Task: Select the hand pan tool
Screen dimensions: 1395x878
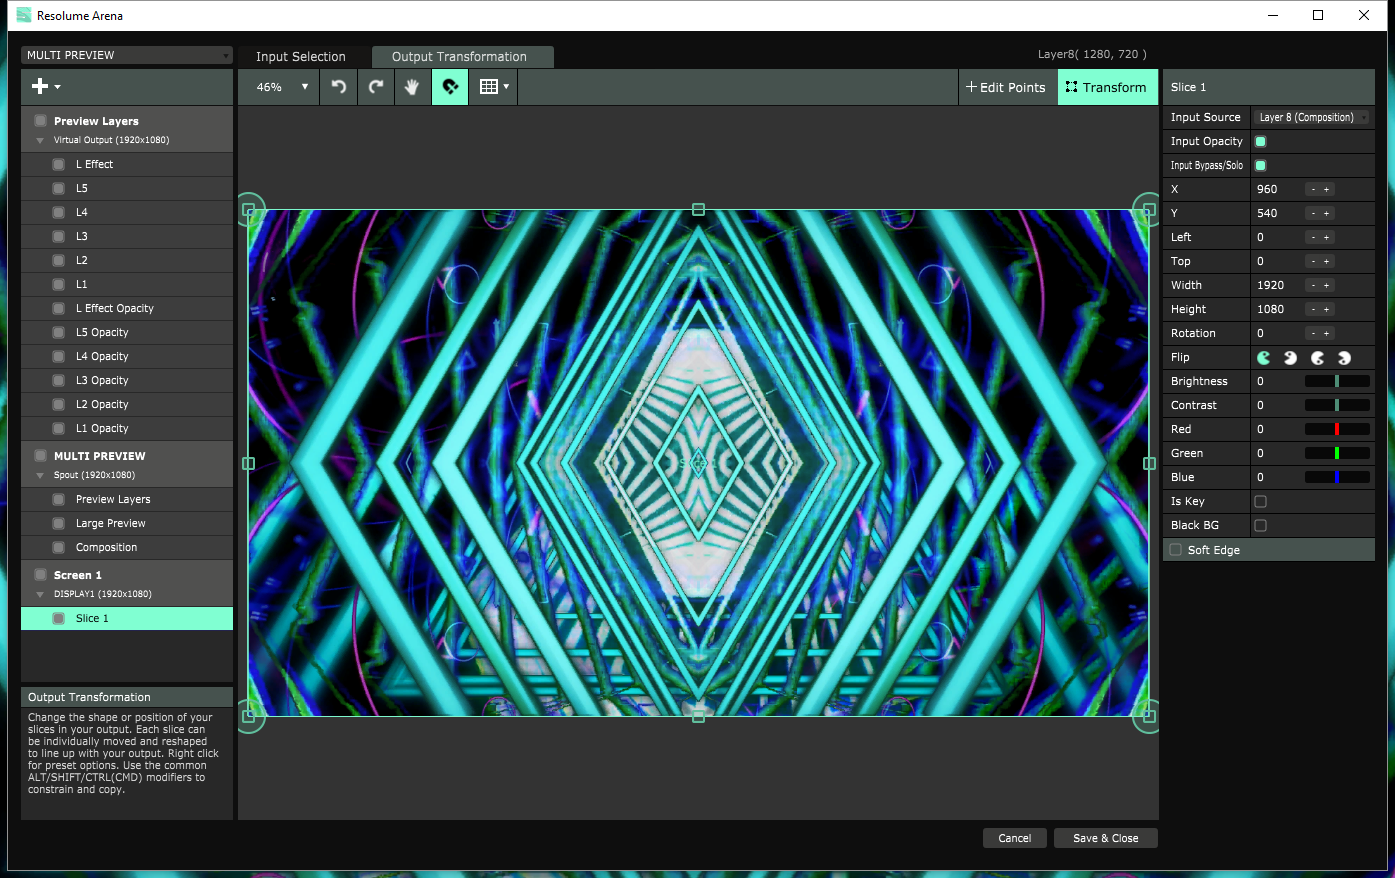Action: 412,87
